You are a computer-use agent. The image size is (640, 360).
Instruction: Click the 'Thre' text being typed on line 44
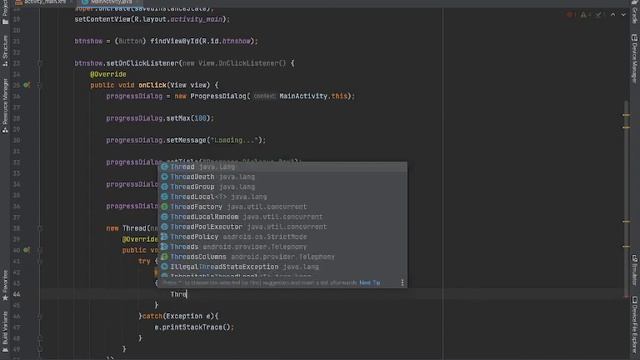coord(178,294)
